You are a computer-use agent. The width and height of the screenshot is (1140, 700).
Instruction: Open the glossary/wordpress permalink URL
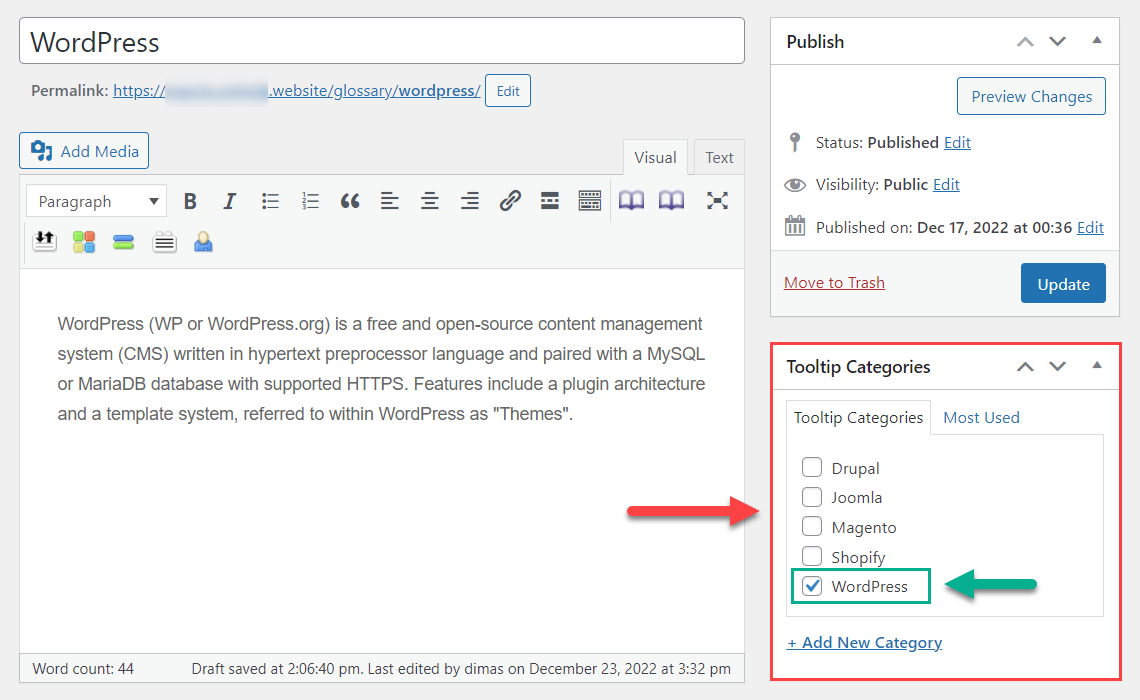[297, 91]
